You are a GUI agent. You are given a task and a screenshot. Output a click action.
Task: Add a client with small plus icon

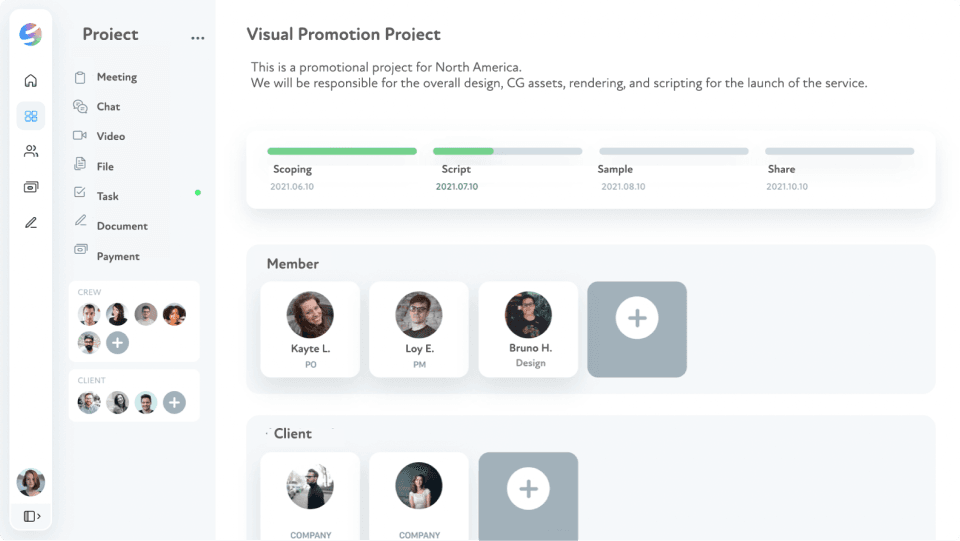coord(174,403)
